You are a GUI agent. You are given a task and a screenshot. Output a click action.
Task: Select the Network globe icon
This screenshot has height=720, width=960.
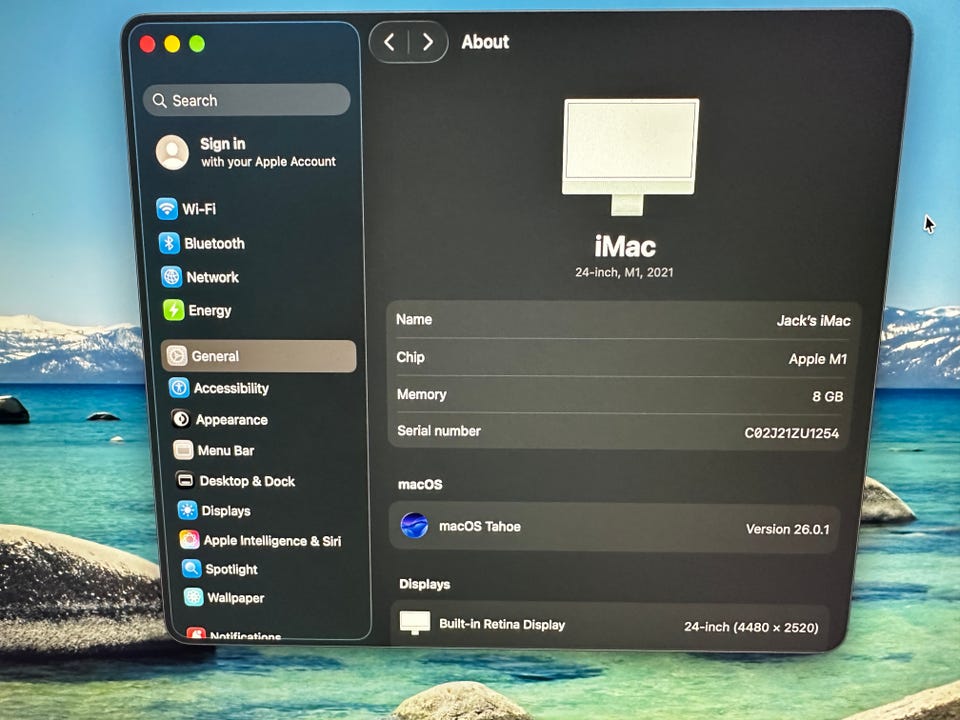(171, 277)
